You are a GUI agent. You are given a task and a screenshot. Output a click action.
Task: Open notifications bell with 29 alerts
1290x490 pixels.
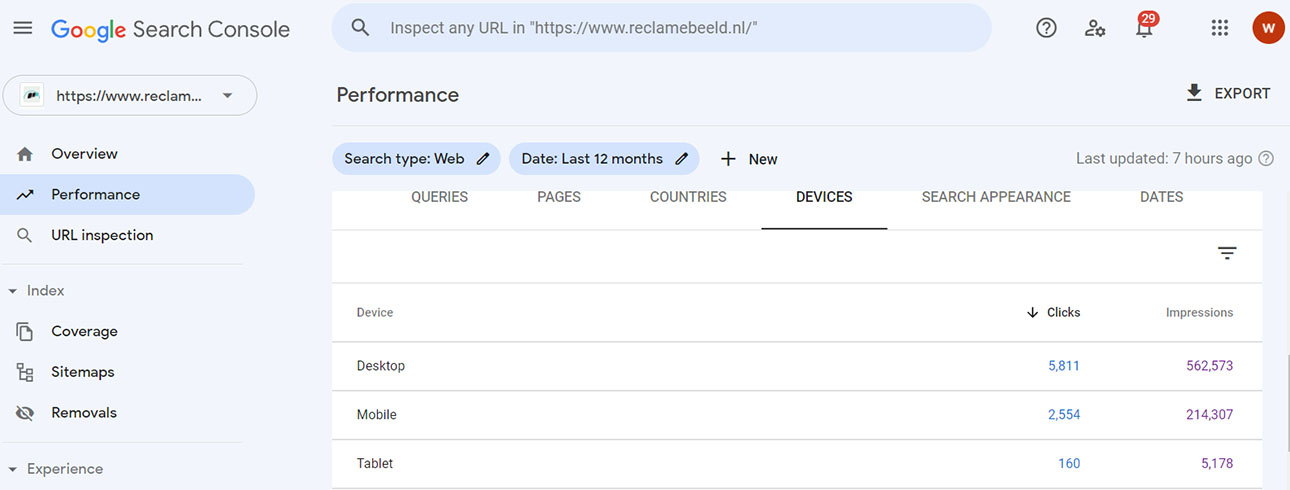[x=1144, y=28]
